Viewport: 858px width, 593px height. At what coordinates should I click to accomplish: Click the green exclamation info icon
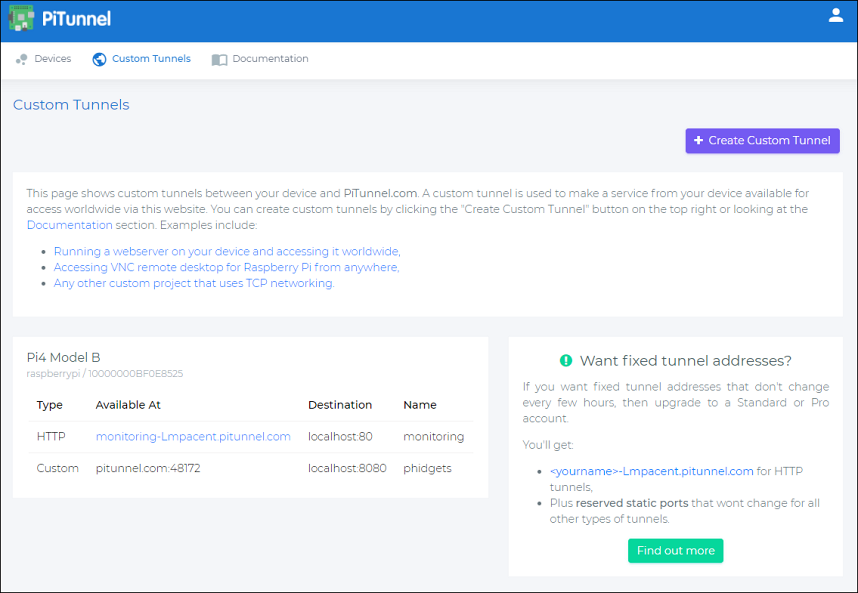(566, 361)
